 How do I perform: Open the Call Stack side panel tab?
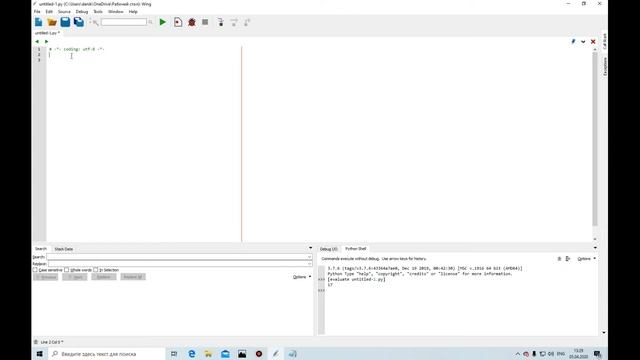tap(604, 42)
